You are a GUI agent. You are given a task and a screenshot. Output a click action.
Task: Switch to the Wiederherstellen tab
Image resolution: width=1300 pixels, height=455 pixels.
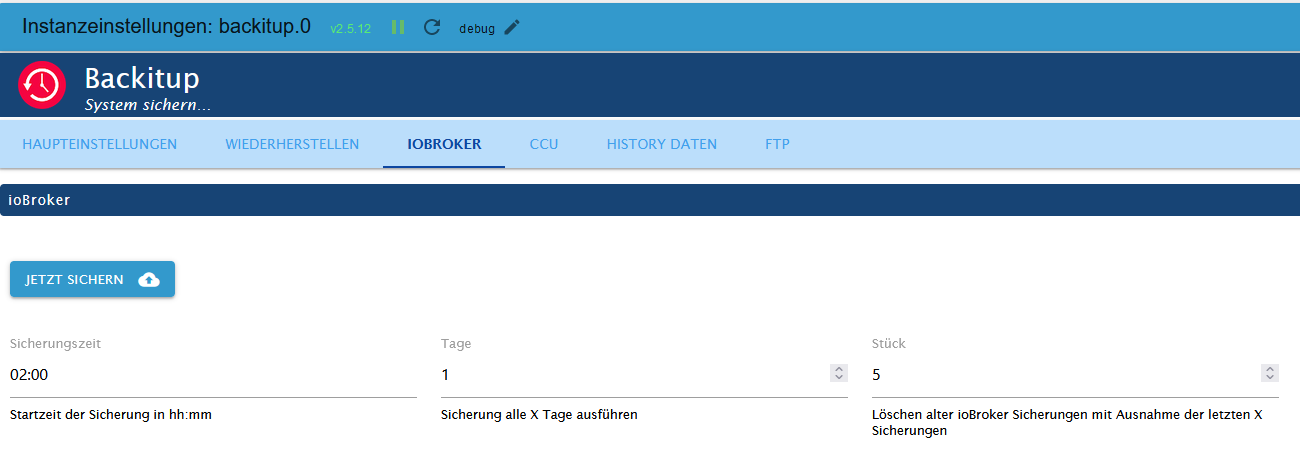(x=292, y=144)
